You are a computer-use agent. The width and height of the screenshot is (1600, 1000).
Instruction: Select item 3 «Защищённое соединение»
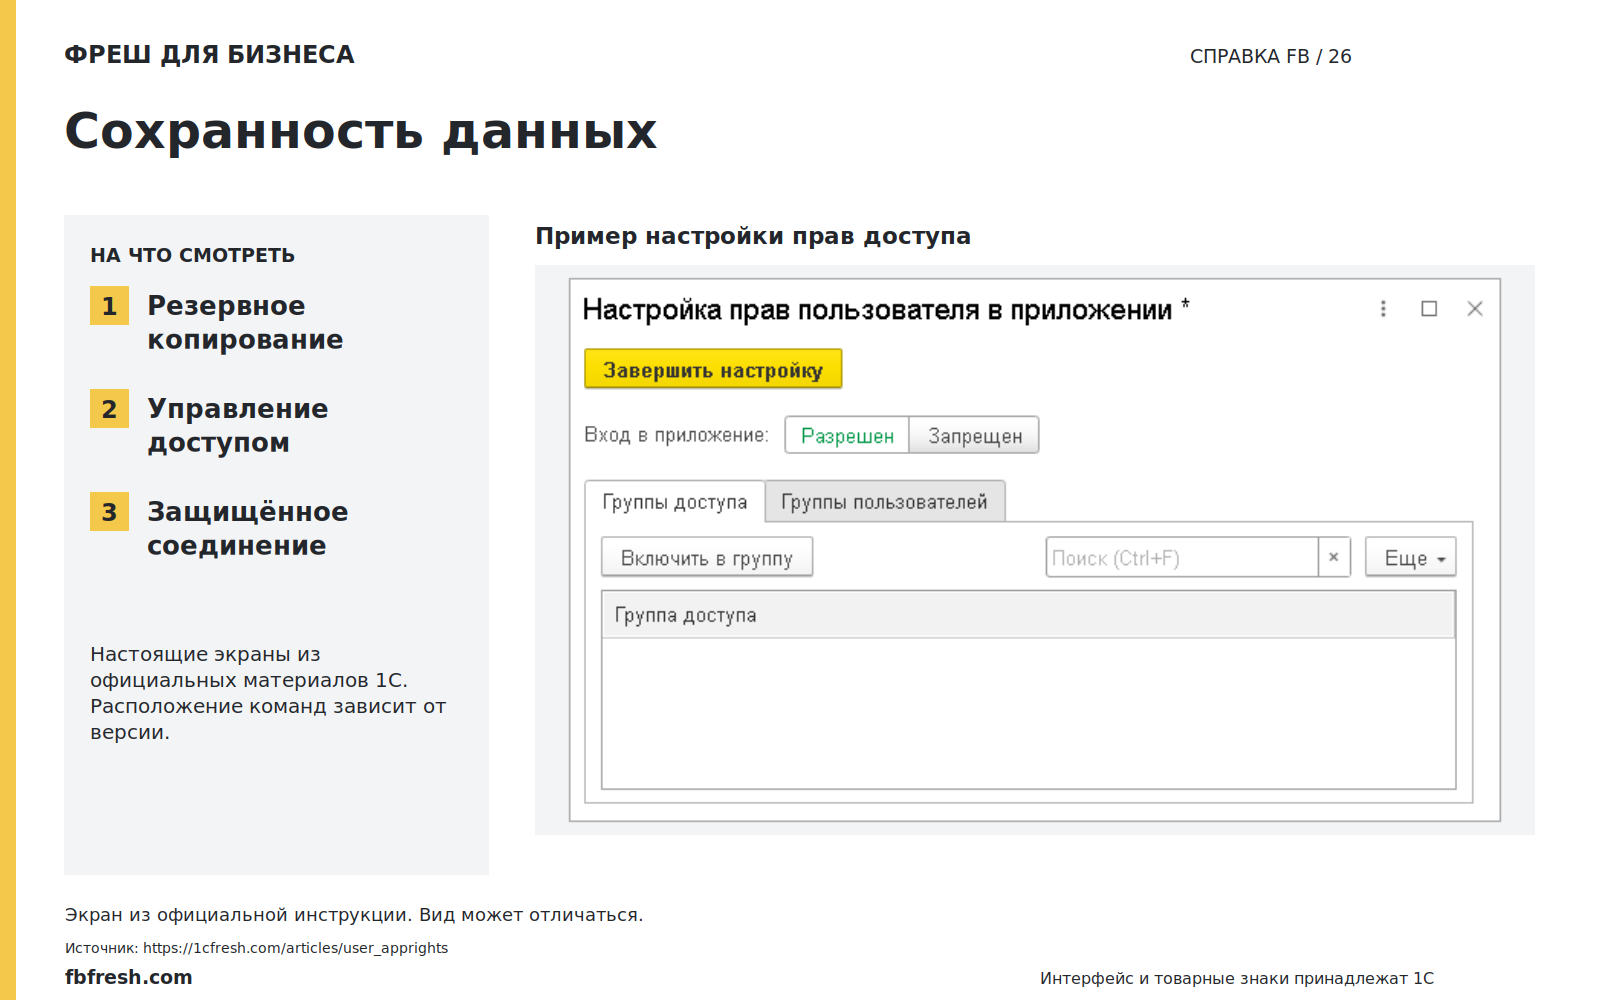coord(247,528)
